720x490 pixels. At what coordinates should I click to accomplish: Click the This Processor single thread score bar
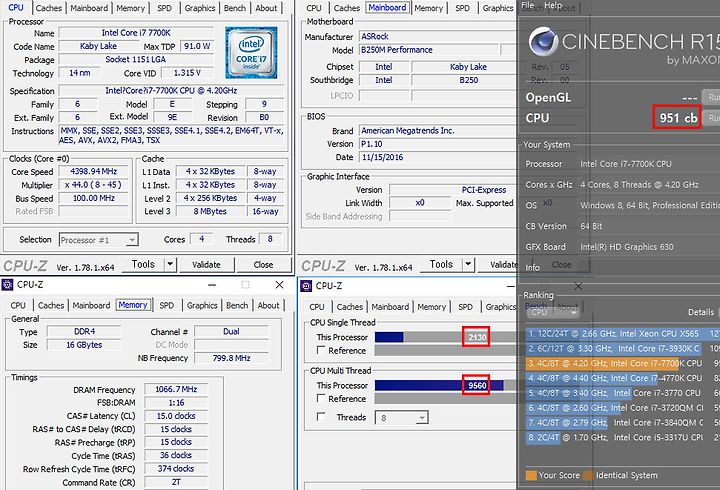coord(445,337)
